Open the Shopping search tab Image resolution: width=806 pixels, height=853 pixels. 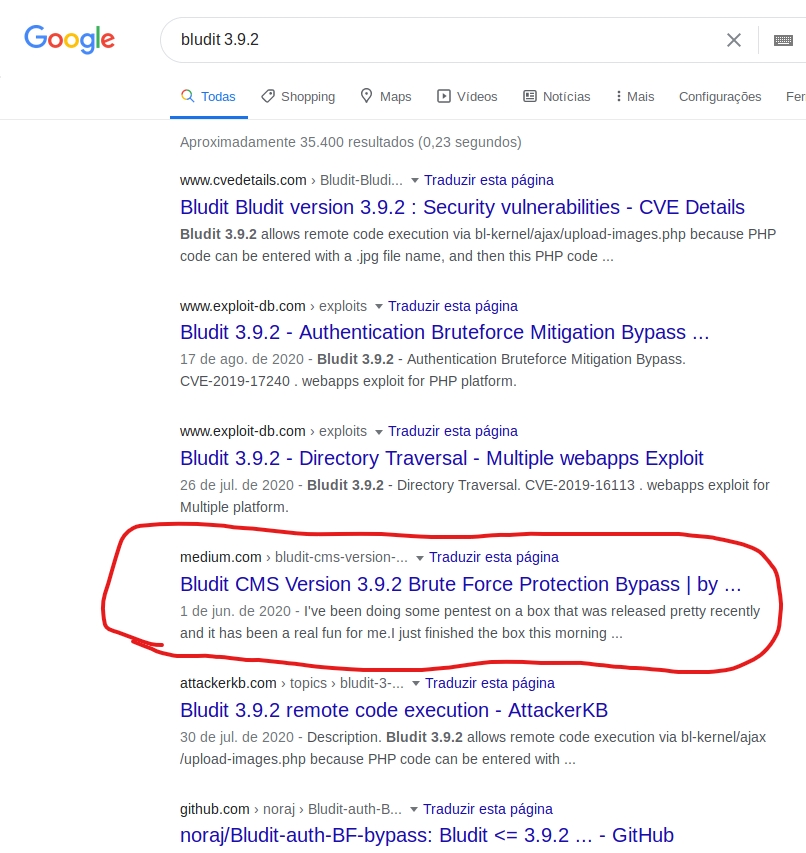(x=298, y=97)
